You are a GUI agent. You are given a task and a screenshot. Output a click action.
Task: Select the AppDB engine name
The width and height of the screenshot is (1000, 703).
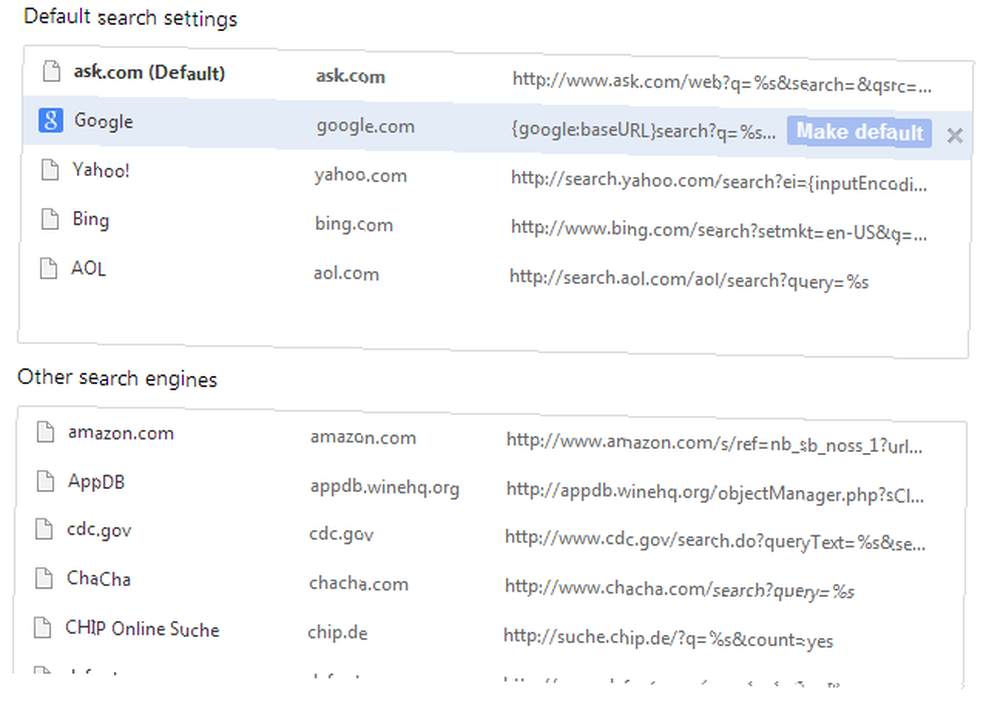(x=96, y=482)
